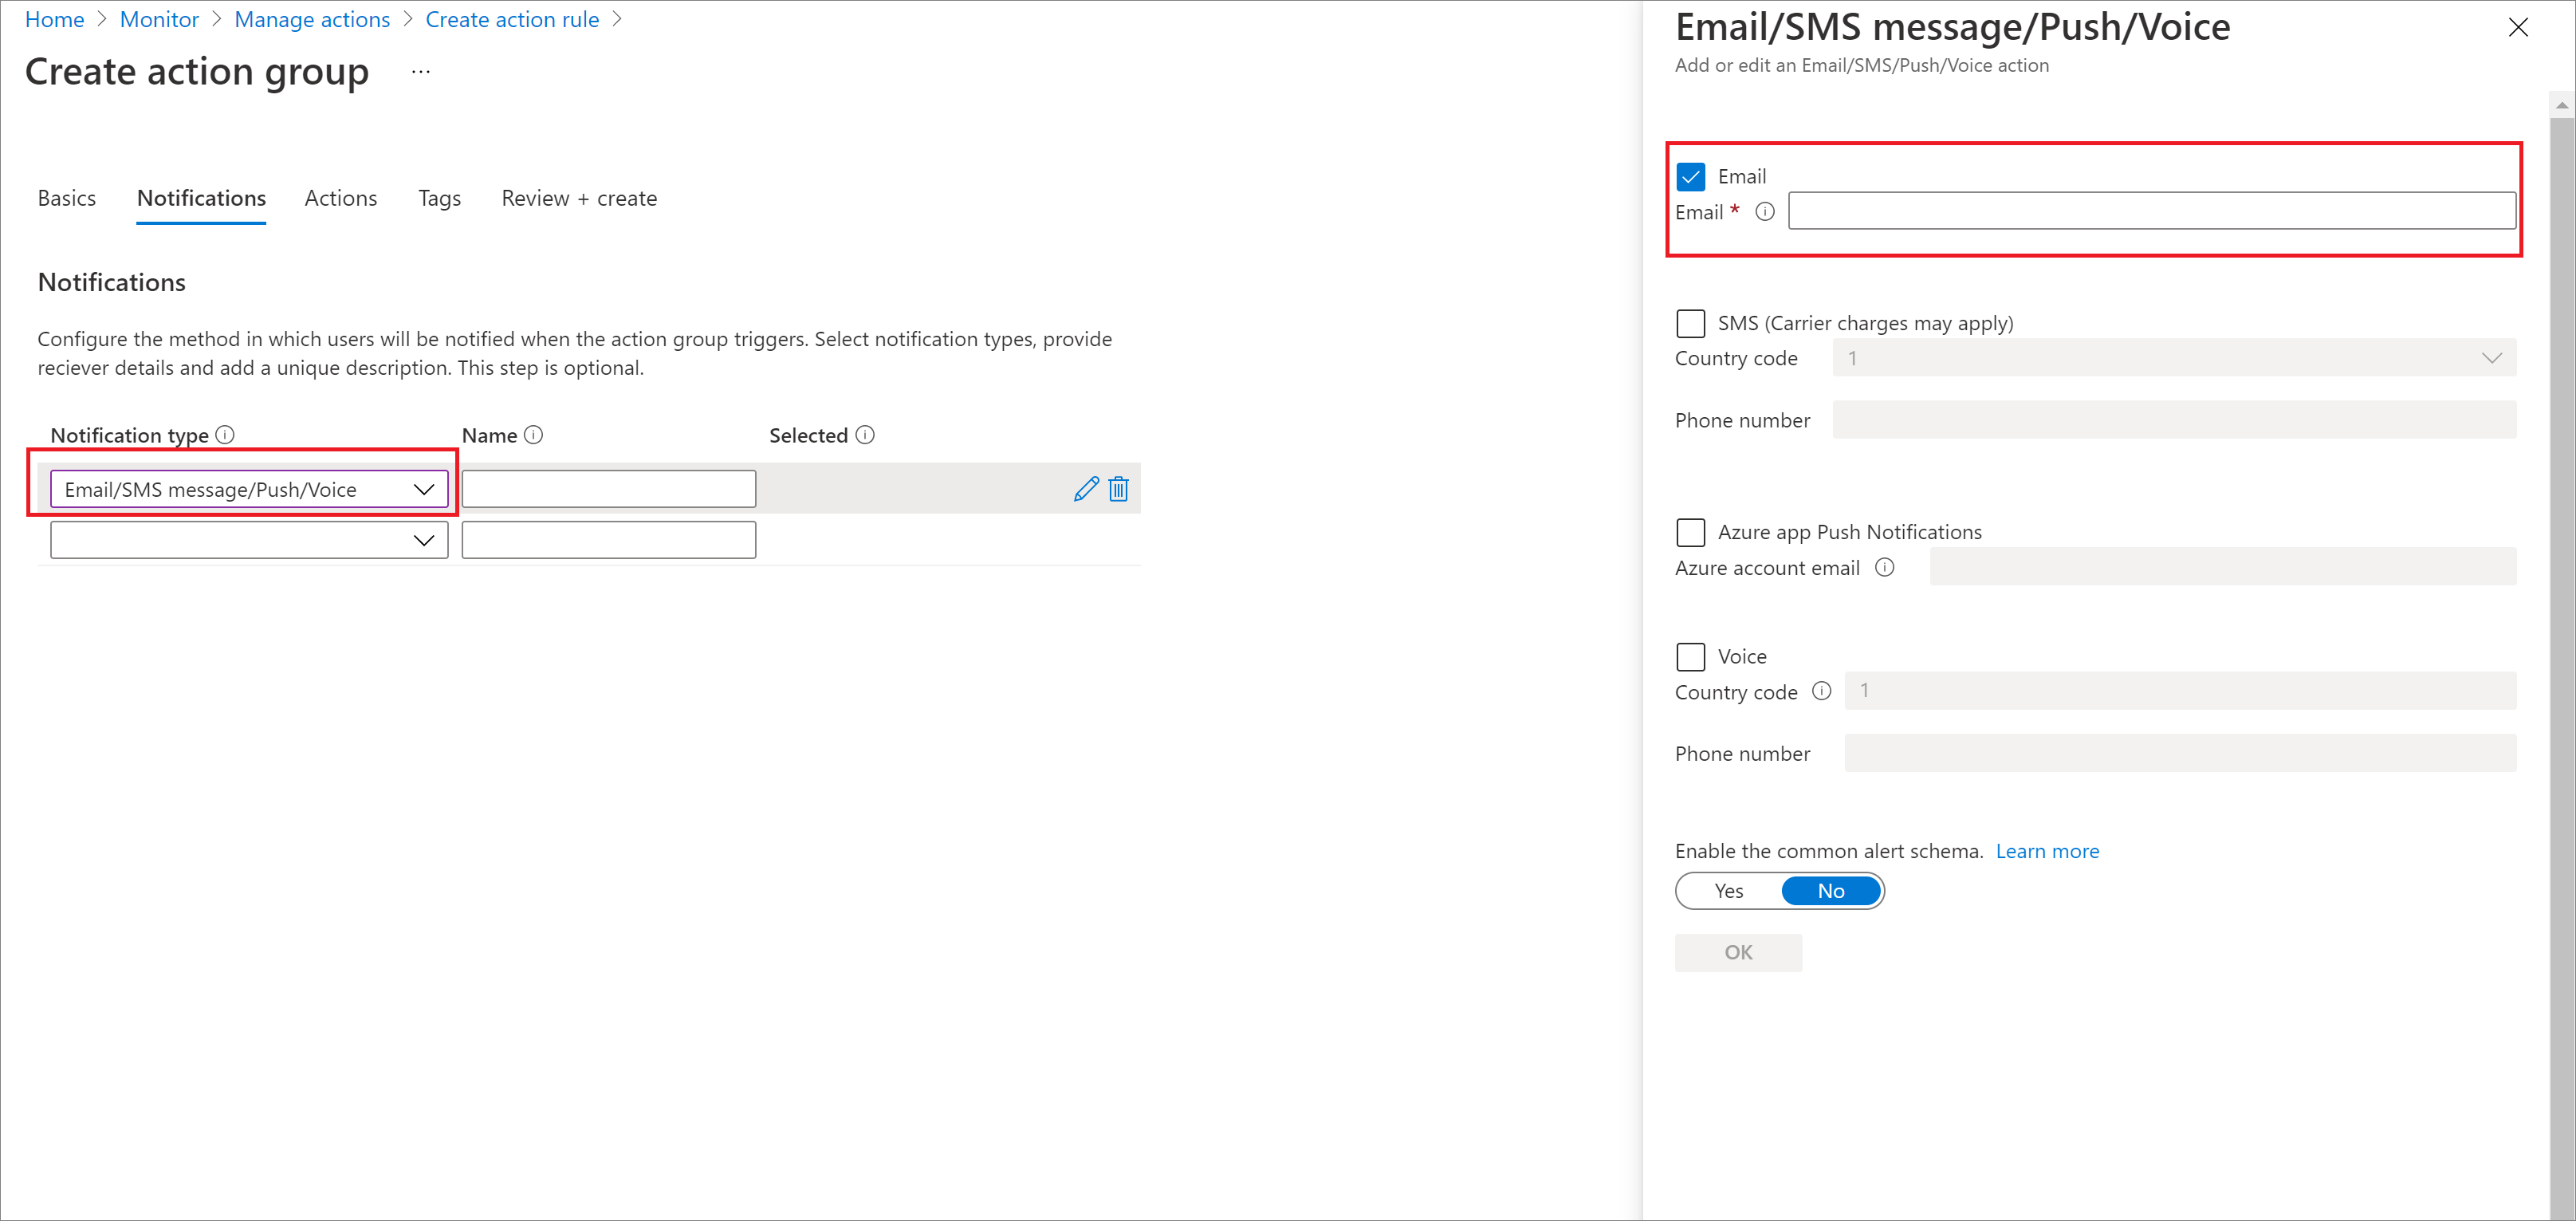Click the delete trash icon for notification
The image size is (2576, 1221).
point(1117,490)
